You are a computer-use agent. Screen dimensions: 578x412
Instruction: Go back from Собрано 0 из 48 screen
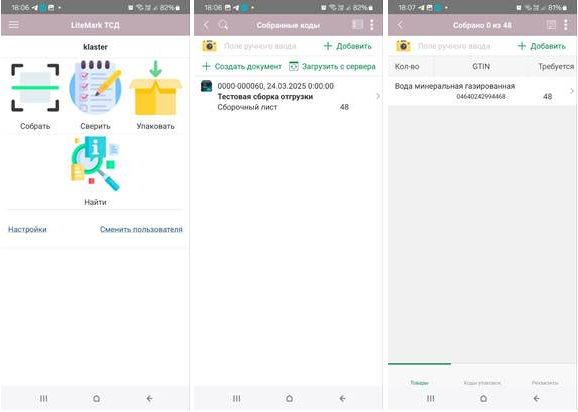(400, 25)
